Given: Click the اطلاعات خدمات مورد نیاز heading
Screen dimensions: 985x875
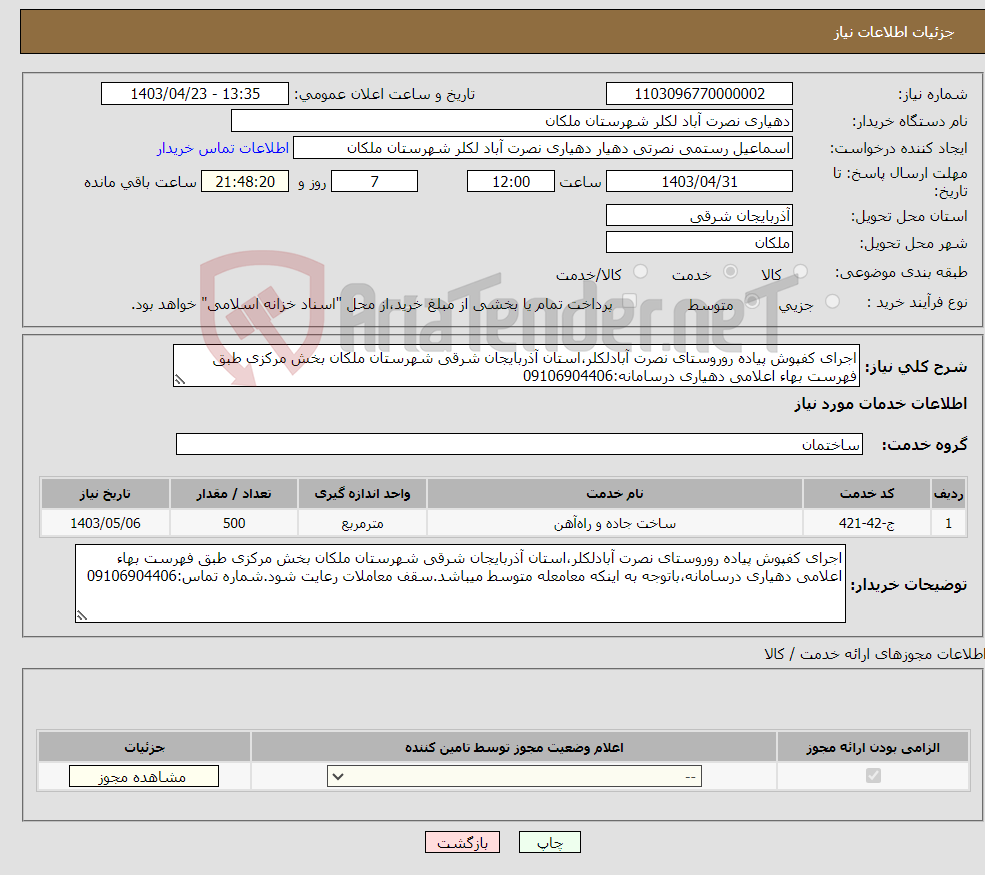Looking at the screenshot, I should pos(881,404).
